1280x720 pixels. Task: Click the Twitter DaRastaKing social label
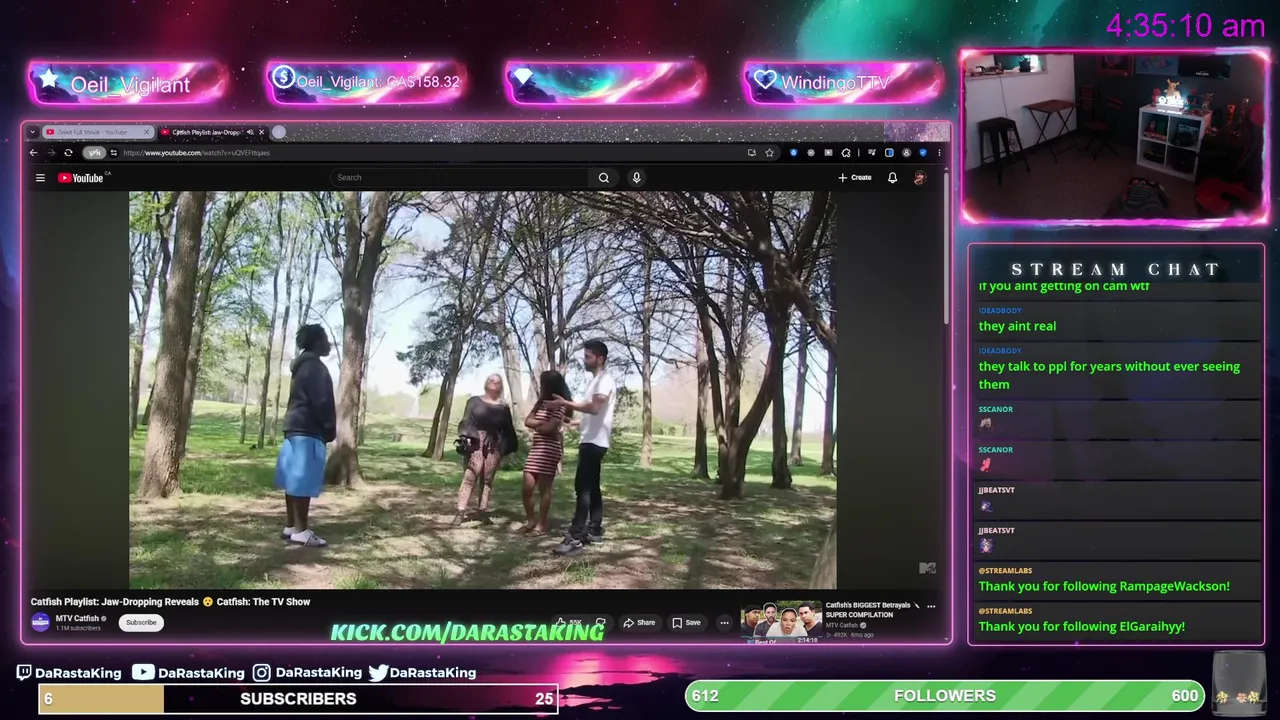[x=422, y=673]
